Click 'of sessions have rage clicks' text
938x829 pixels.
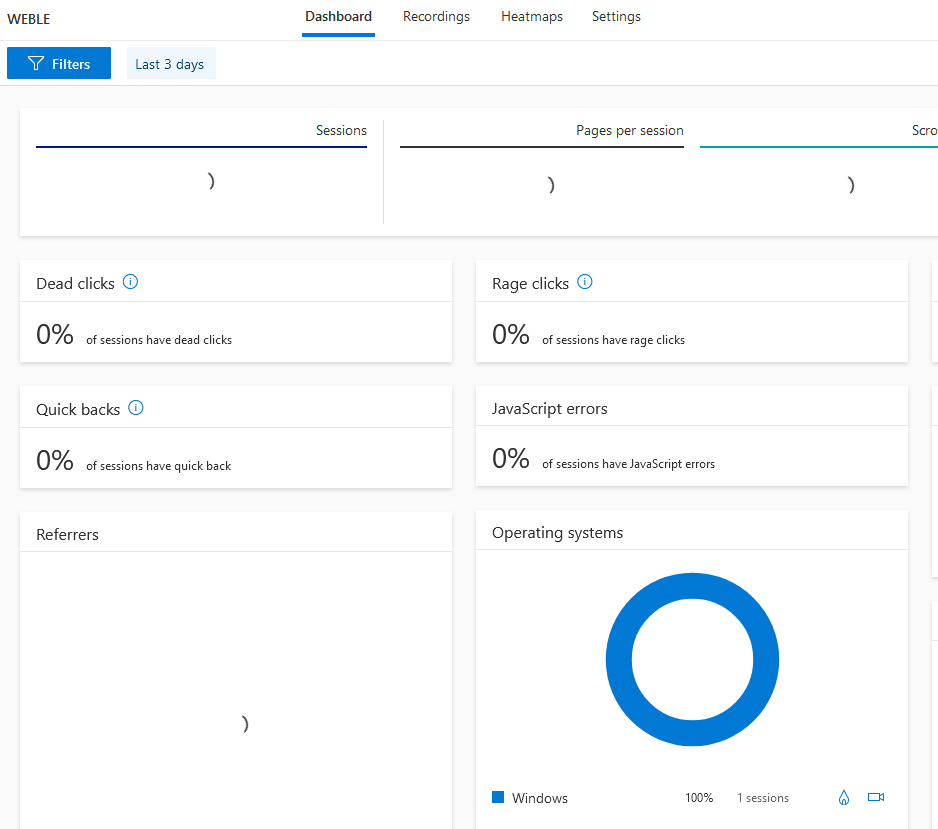[x=613, y=340]
